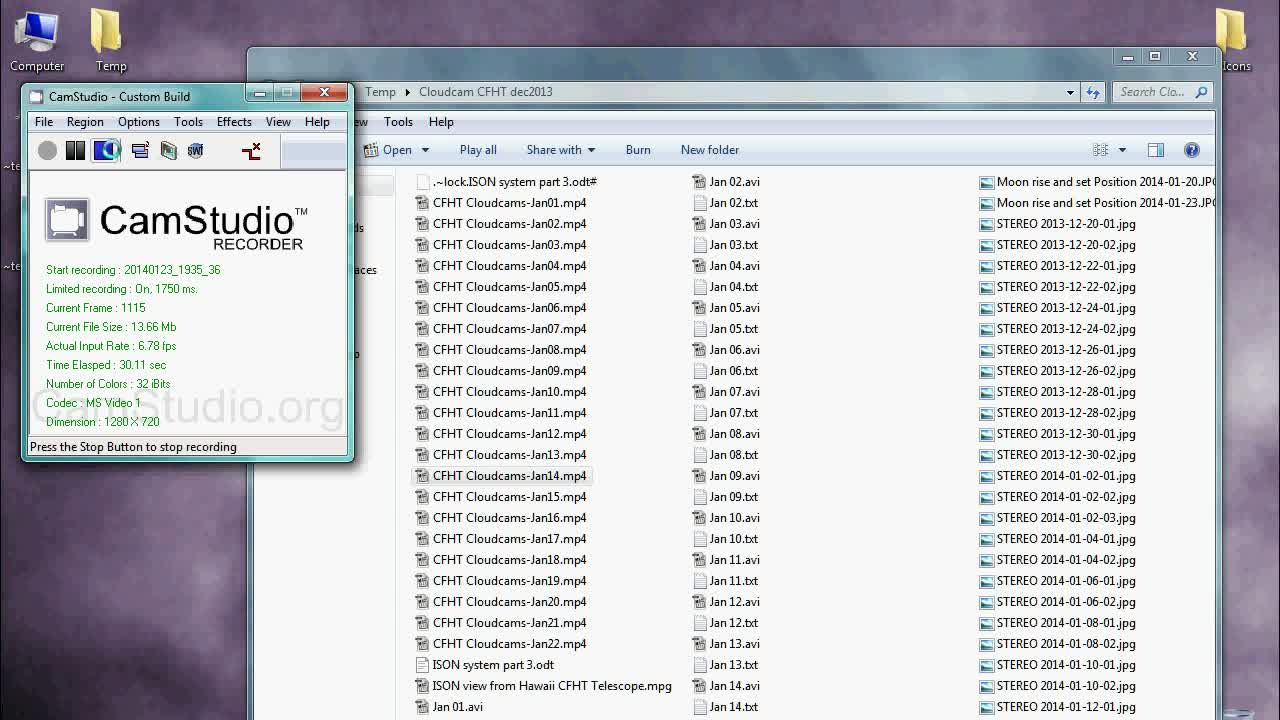Select the Jan 02.avi video icon
Viewport: 1280px width, 720px height.
pyautogui.click(x=700, y=182)
